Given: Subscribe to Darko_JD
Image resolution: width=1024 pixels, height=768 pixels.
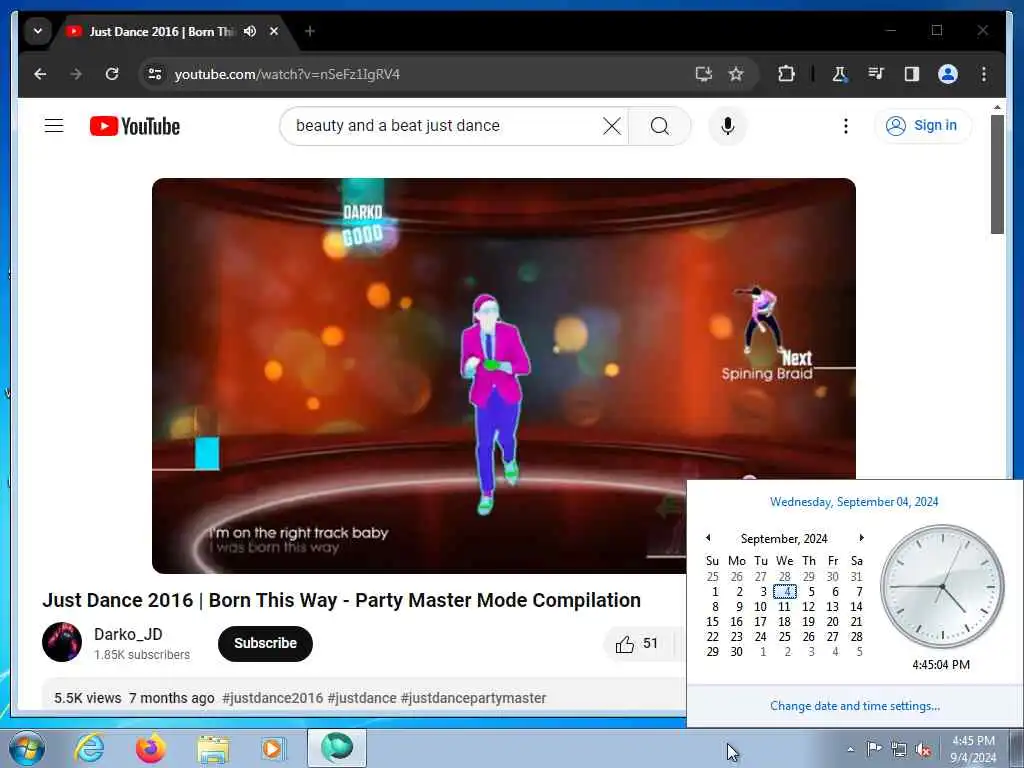Looking at the screenshot, I should [x=265, y=643].
